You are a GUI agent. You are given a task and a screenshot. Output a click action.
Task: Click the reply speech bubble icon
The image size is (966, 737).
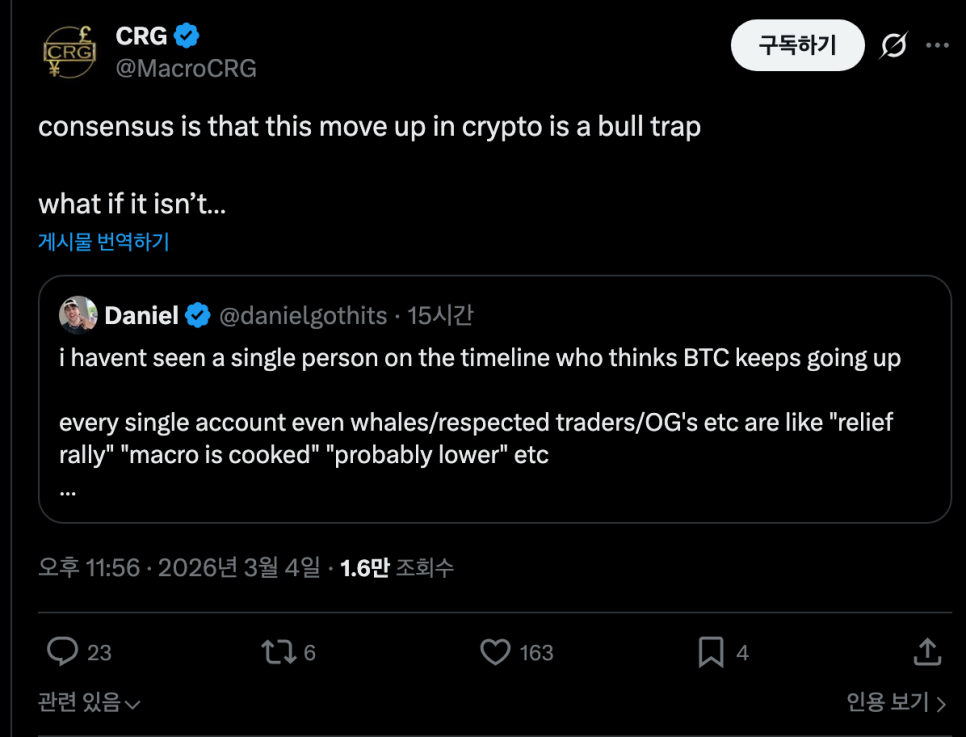pyautogui.click(x=64, y=653)
